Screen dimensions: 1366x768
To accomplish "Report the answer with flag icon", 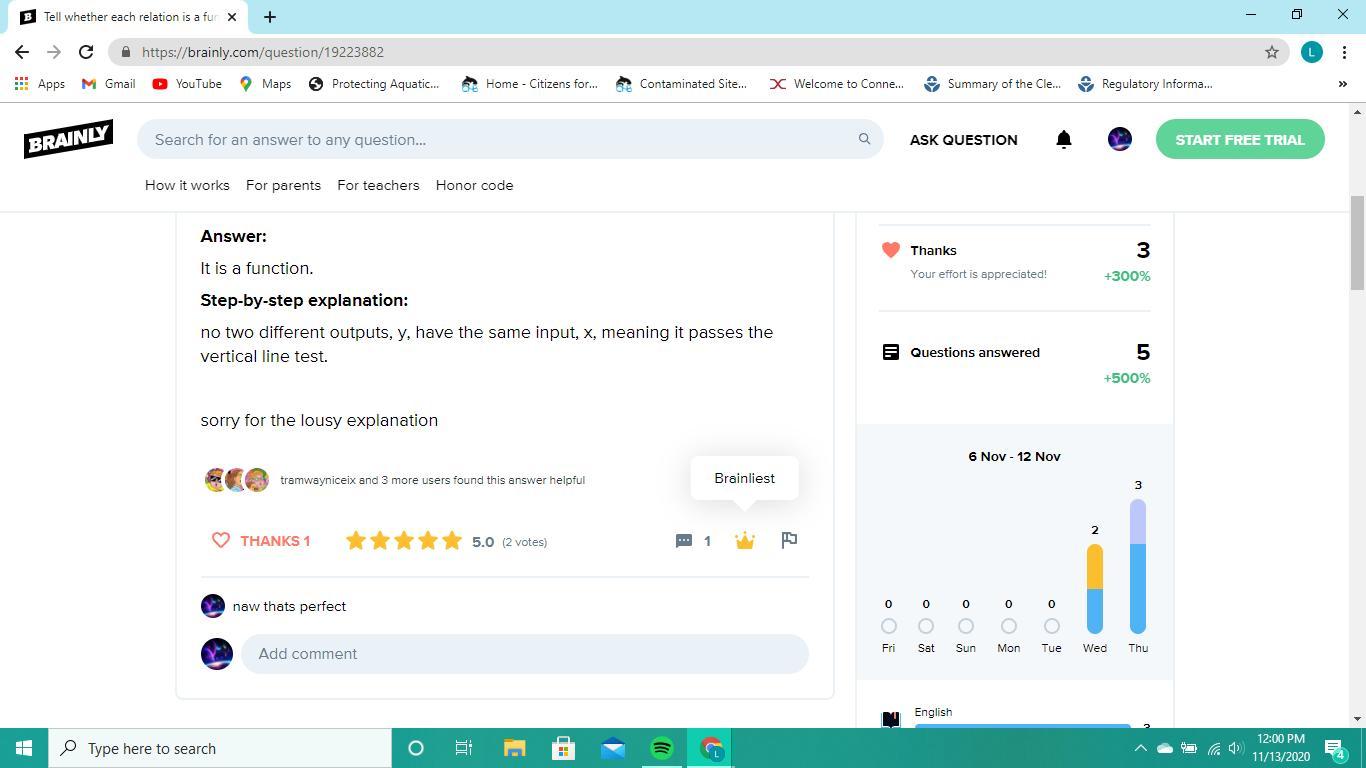I will (789, 540).
